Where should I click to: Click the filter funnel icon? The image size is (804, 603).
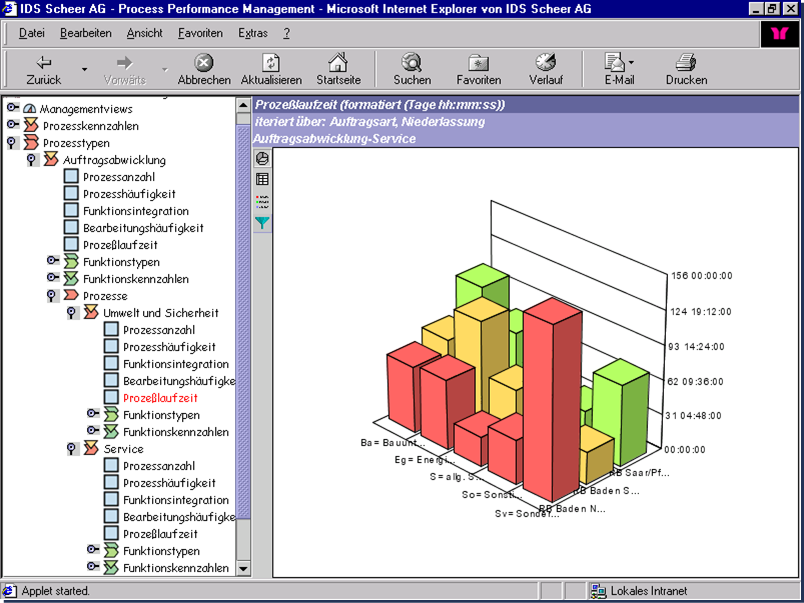(x=262, y=223)
